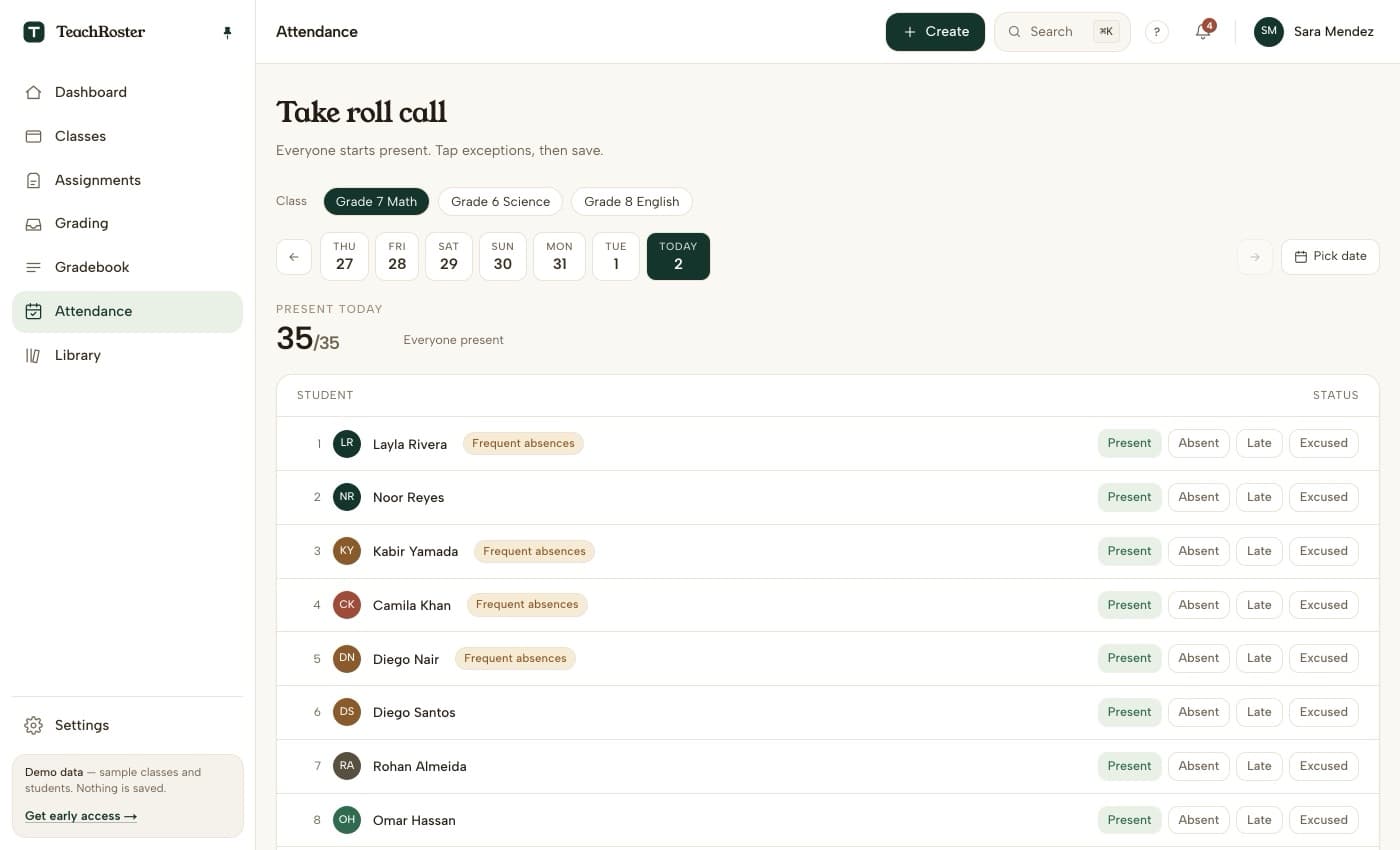This screenshot has width=1400, height=850.
Task: Select Saturday 29 date
Action: [x=449, y=257]
